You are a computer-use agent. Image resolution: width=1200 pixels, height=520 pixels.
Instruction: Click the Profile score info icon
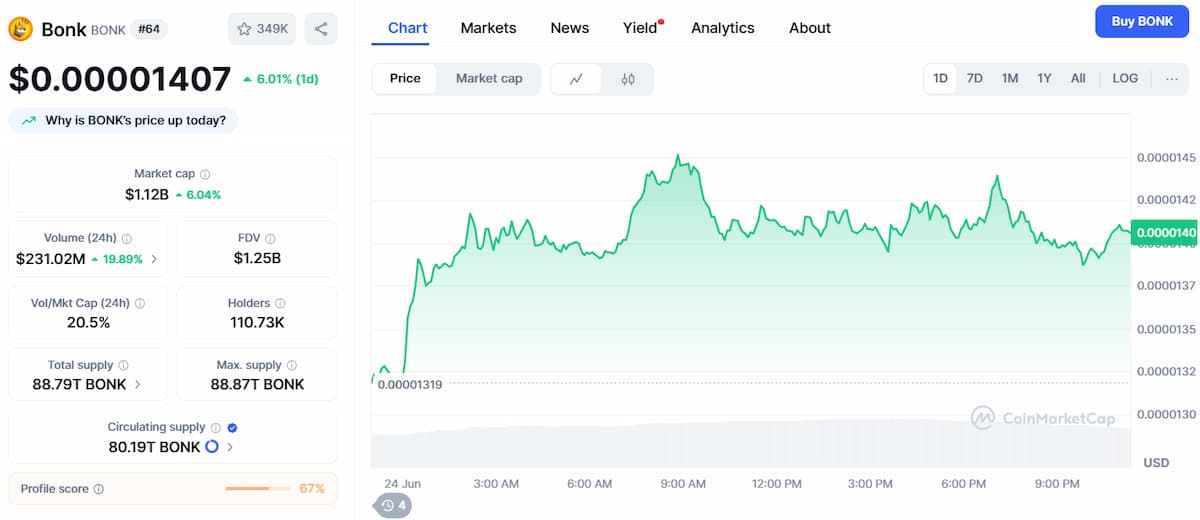point(98,489)
